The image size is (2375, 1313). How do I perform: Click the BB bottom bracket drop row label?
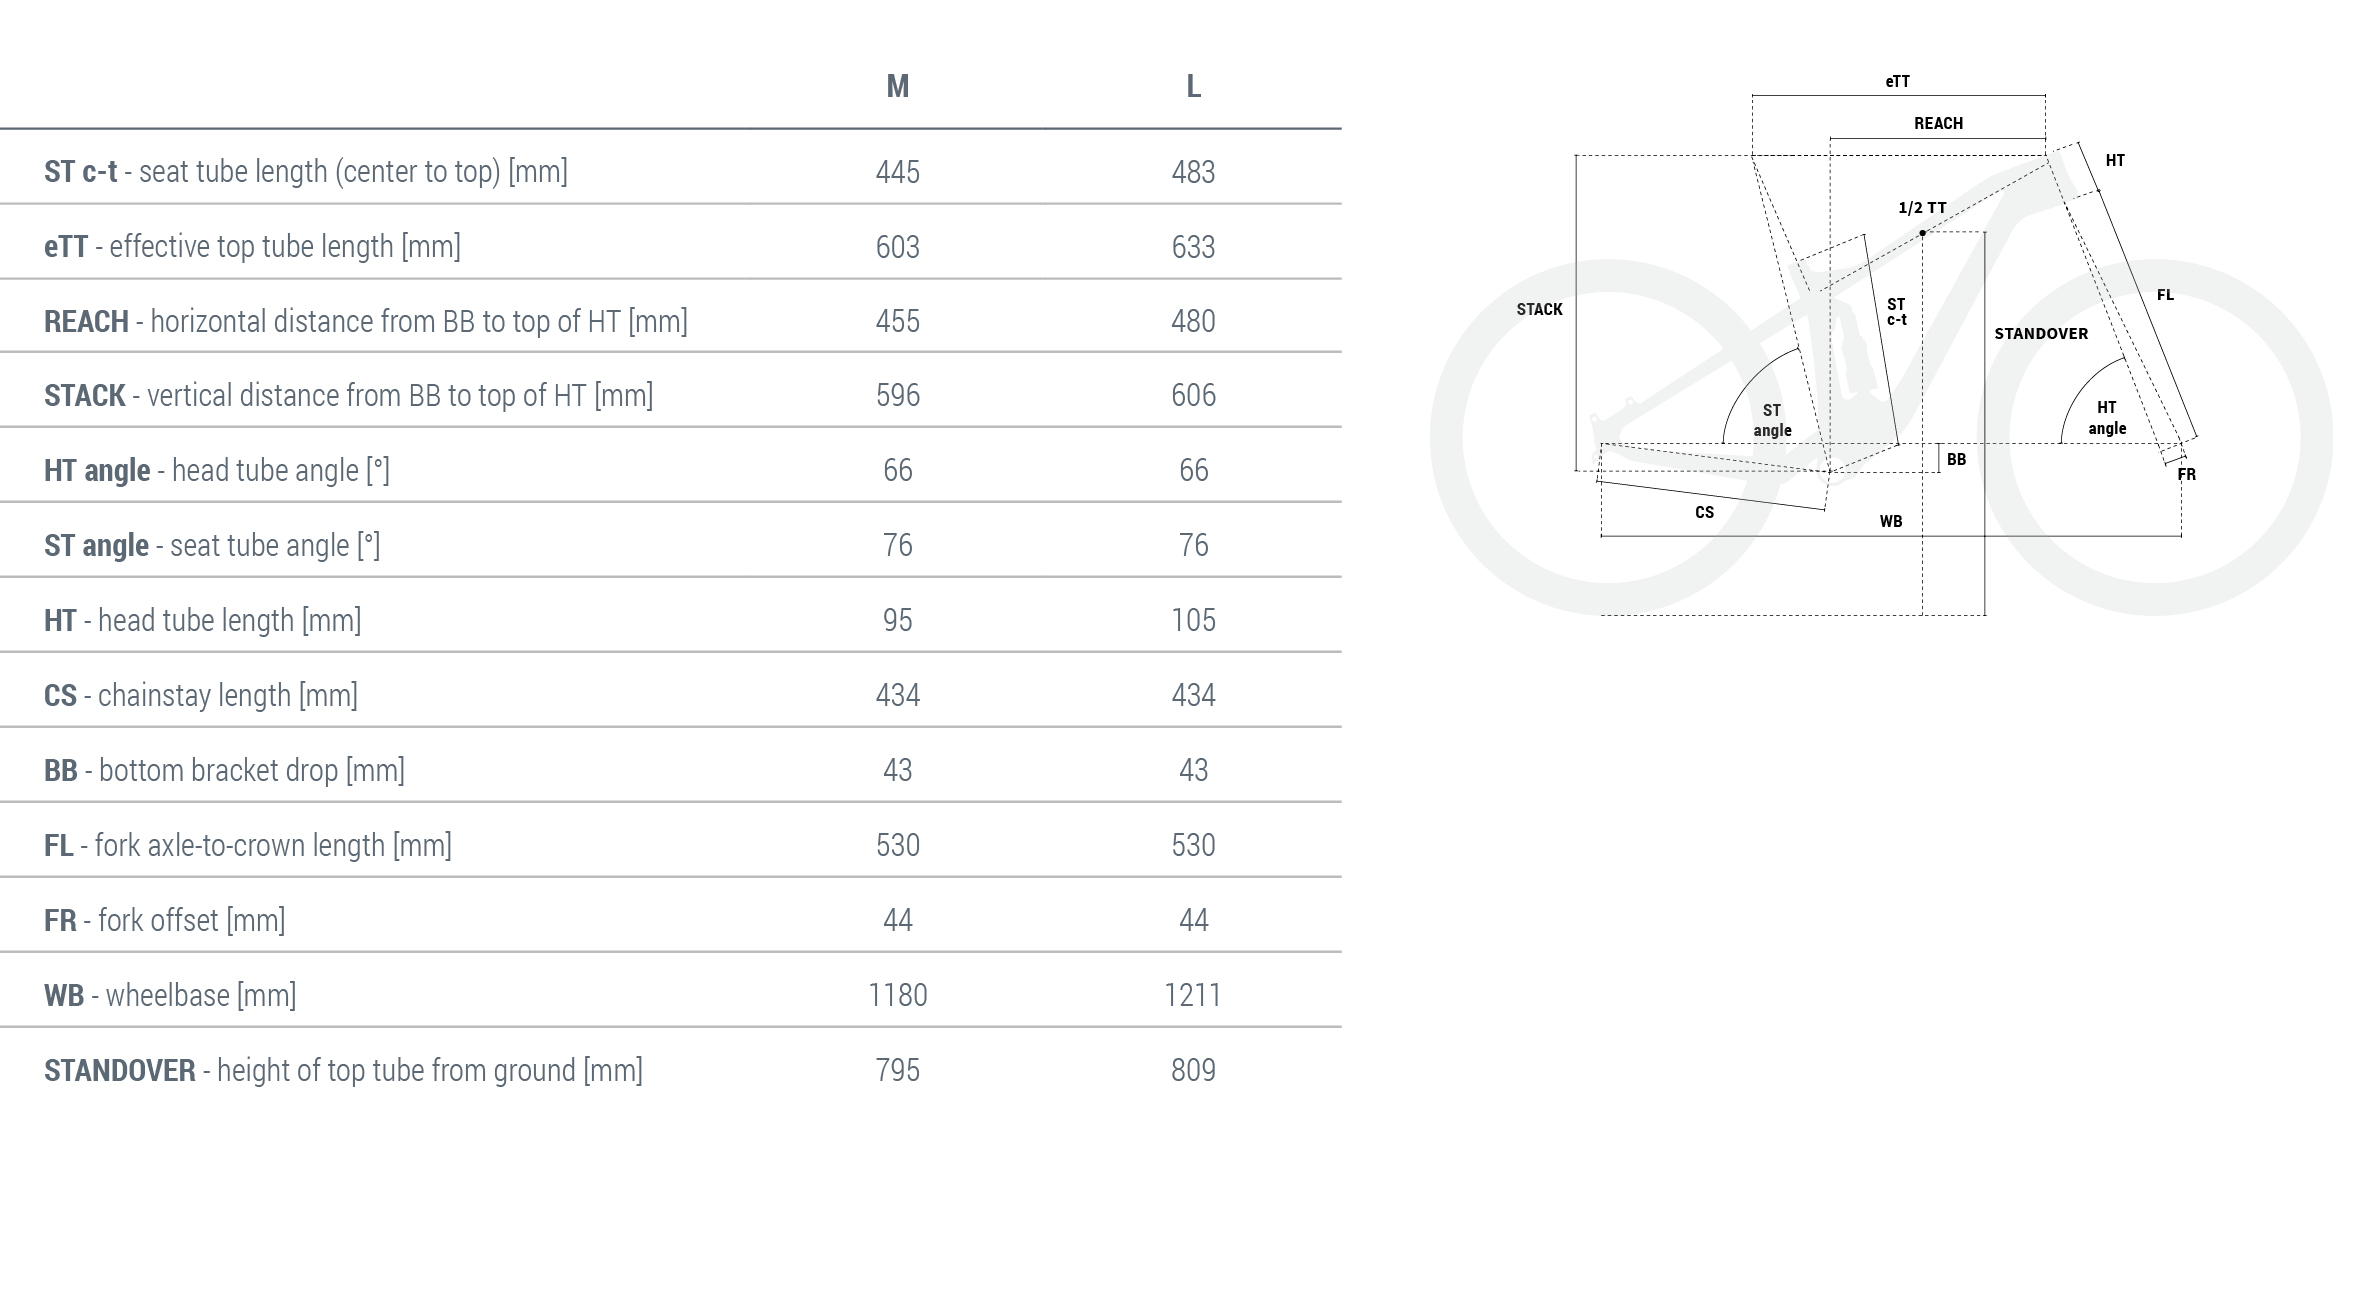[224, 770]
